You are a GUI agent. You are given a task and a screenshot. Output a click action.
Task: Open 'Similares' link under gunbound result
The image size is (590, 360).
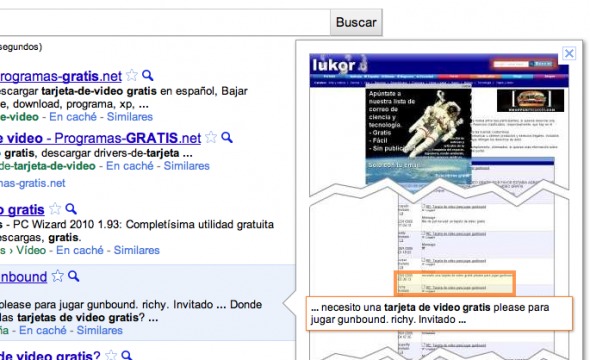[x=100, y=330]
